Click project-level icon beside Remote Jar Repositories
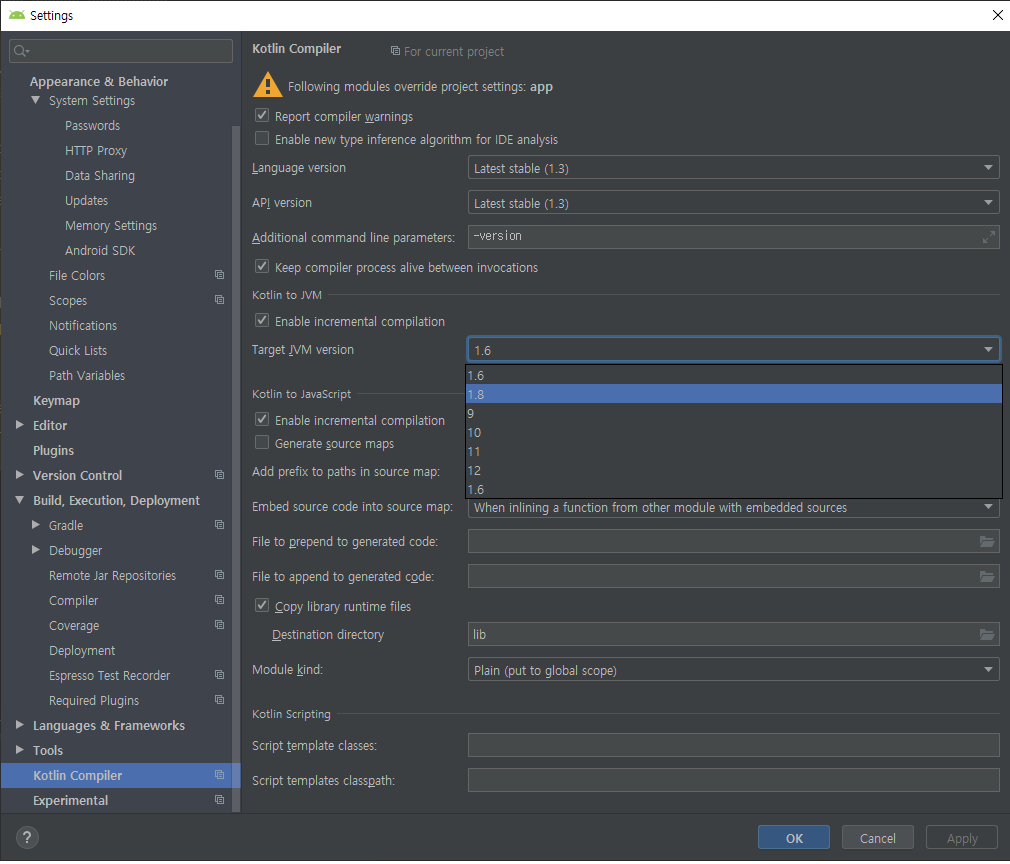Viewport: 1010px width, 864px height. pyautogui.click(x=220, y=575)
